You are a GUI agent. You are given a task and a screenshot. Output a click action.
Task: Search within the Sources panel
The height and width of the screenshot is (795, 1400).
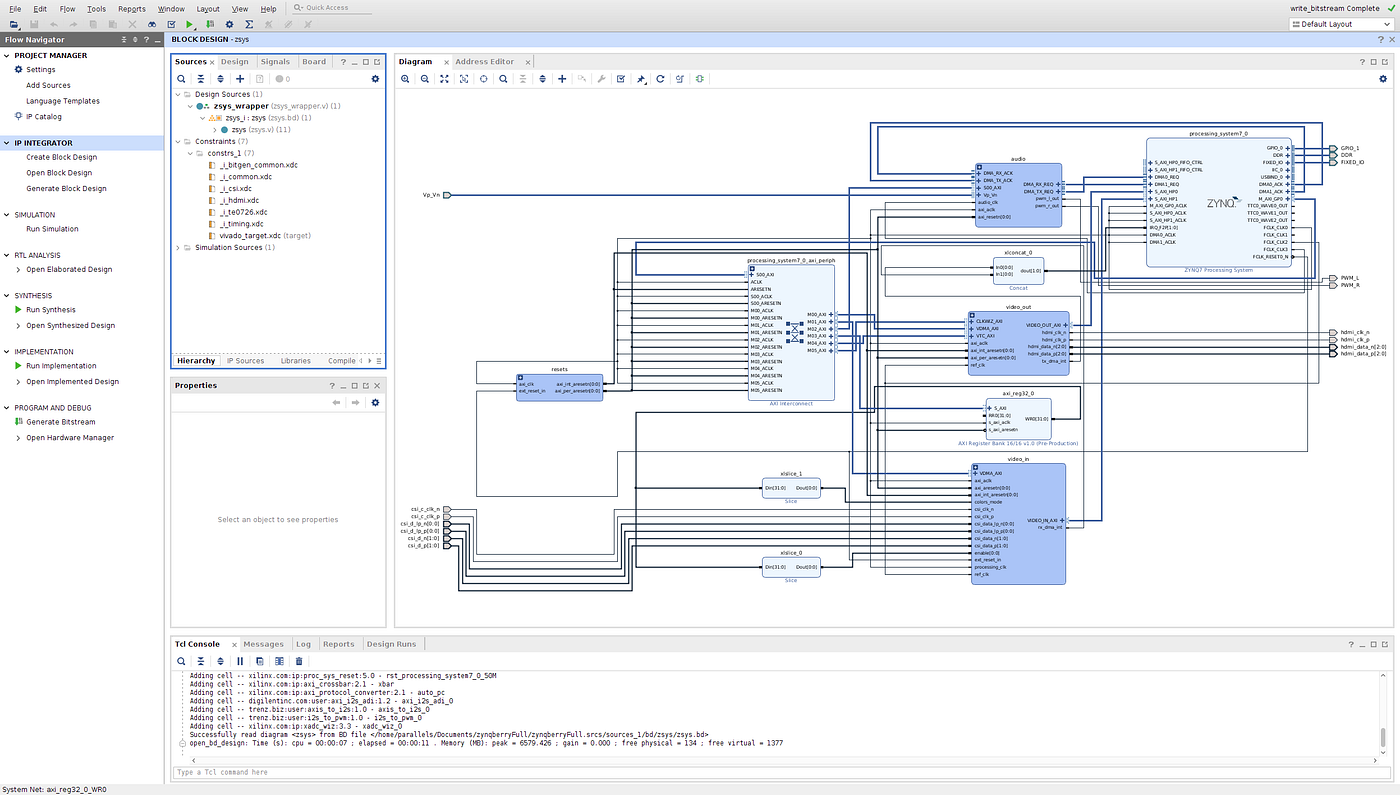[181, 78]
